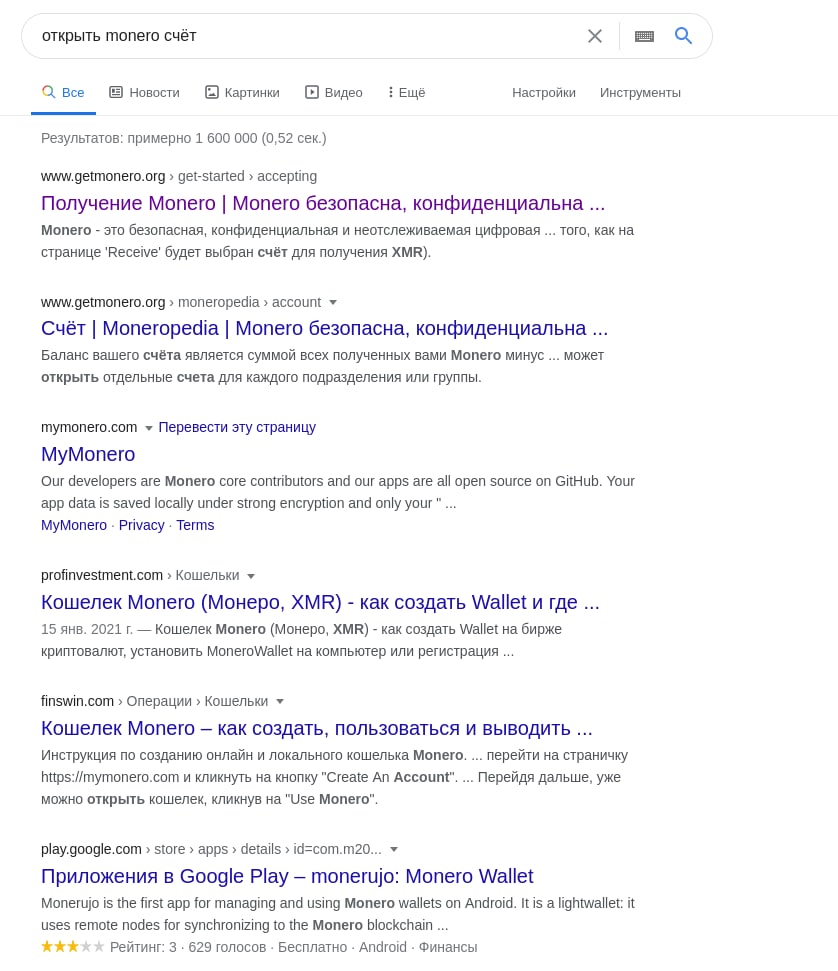Screen dimensions: 838x971
Task: Open the Privacy sitelink
Action: point(141,525)
